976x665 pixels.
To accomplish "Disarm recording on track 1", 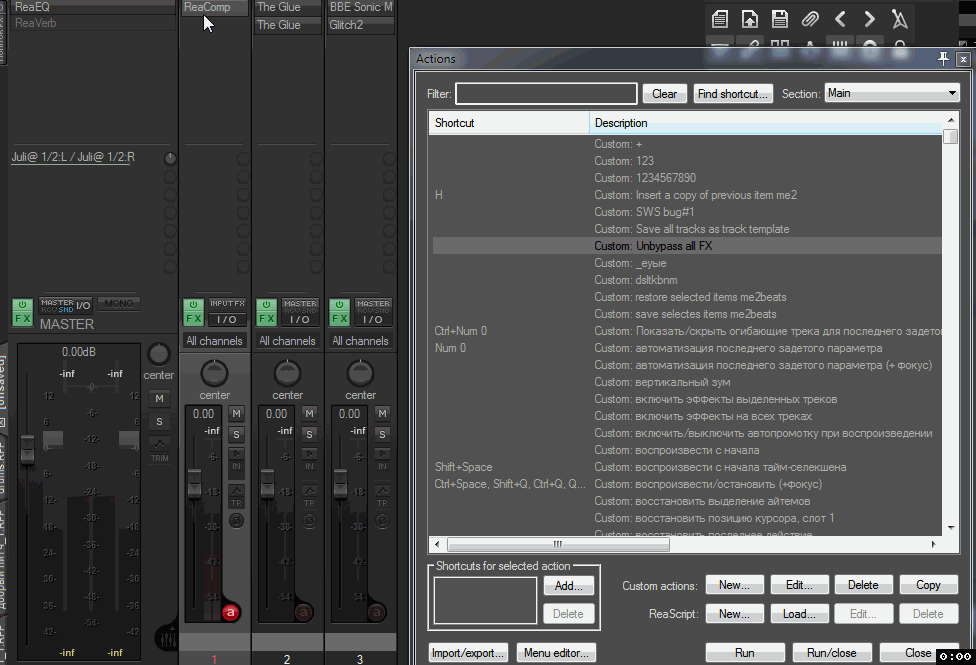I will (x=231, y=612).
